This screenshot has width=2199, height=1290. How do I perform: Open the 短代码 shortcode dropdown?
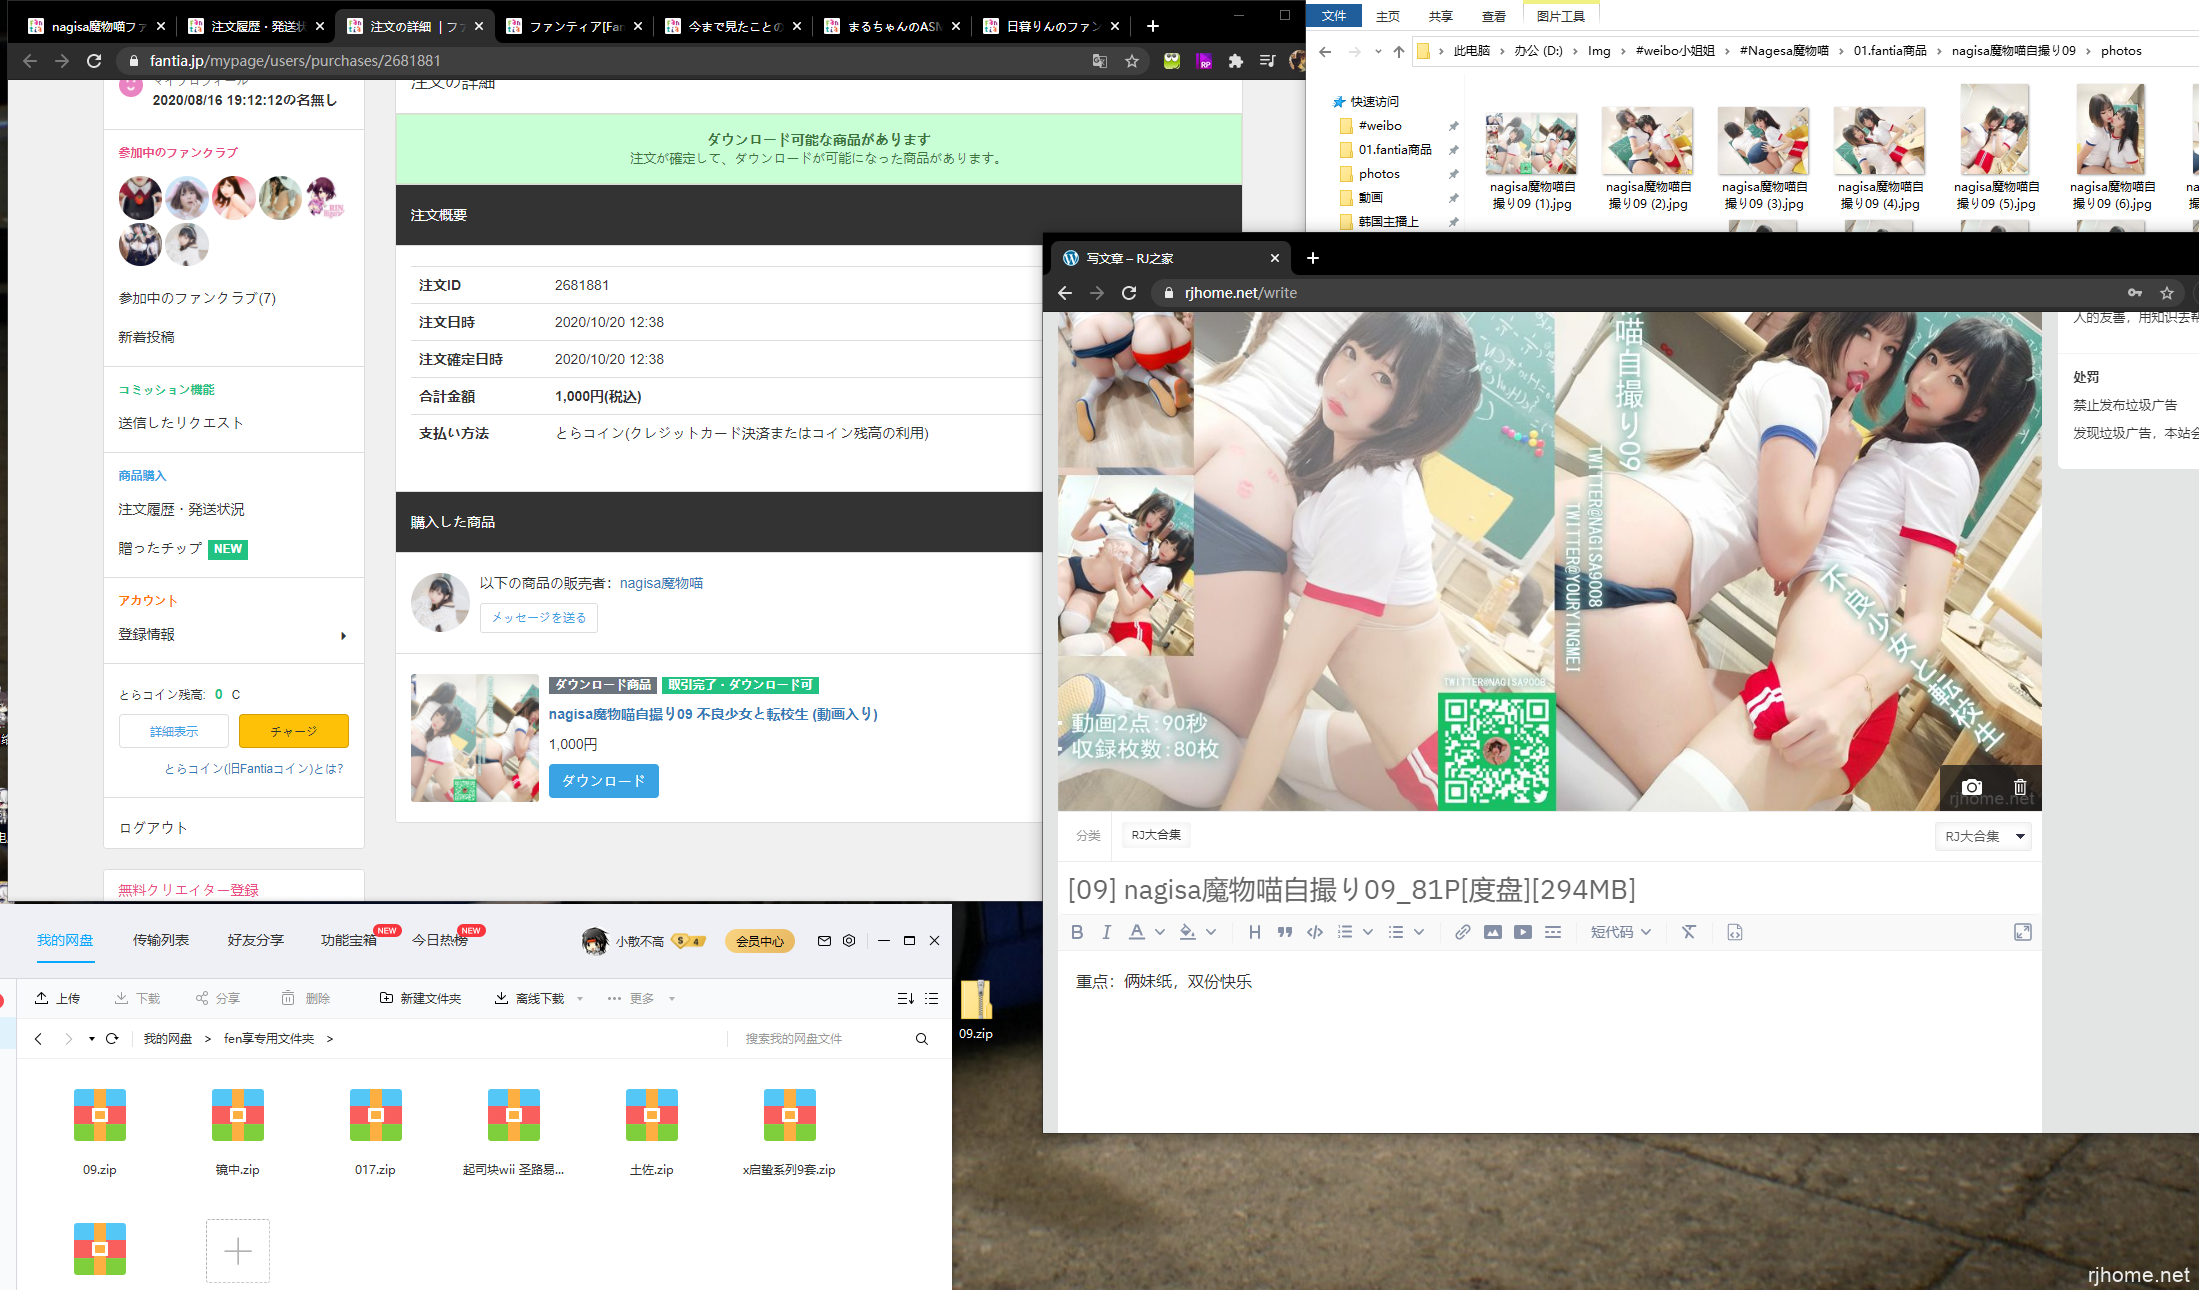click(1620, 931)
